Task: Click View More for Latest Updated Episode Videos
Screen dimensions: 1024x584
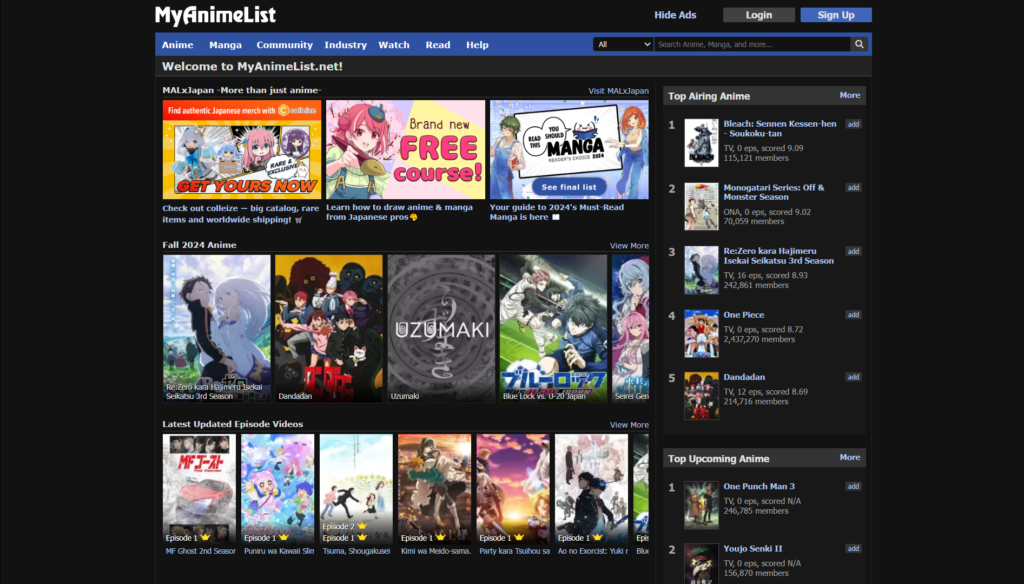Action: tap(630, 425)
